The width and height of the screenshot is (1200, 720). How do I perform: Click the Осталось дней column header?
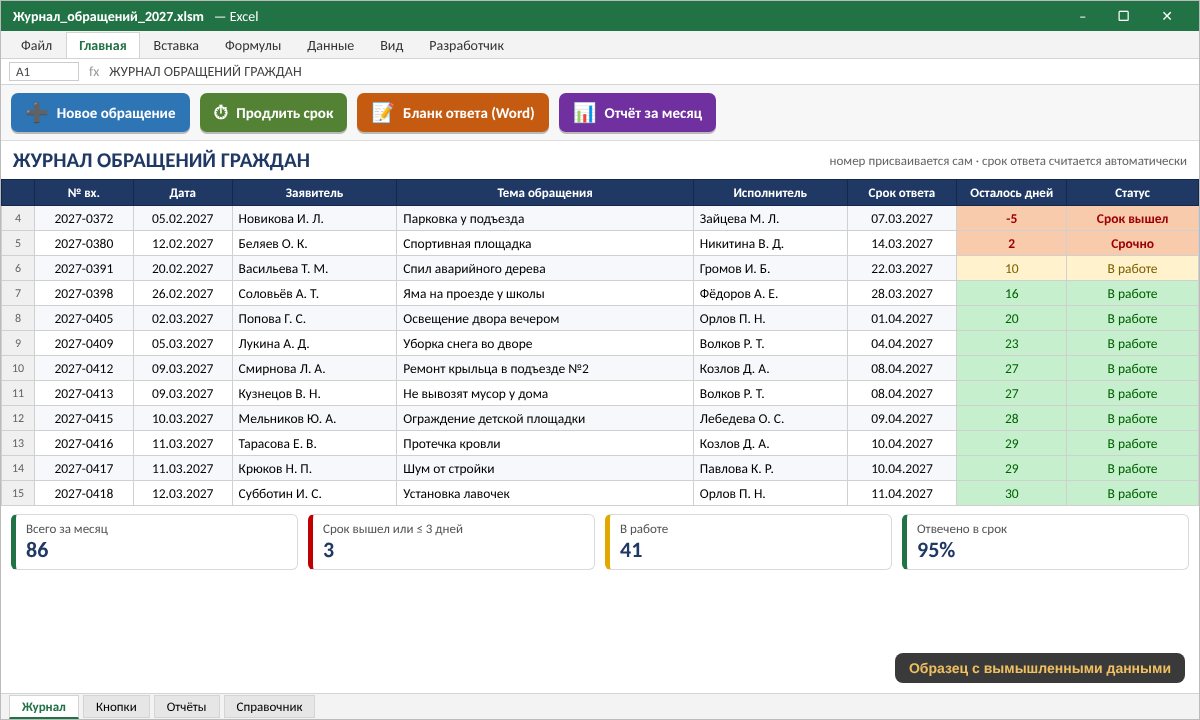pyautogui.click(x=1012, y=193)
